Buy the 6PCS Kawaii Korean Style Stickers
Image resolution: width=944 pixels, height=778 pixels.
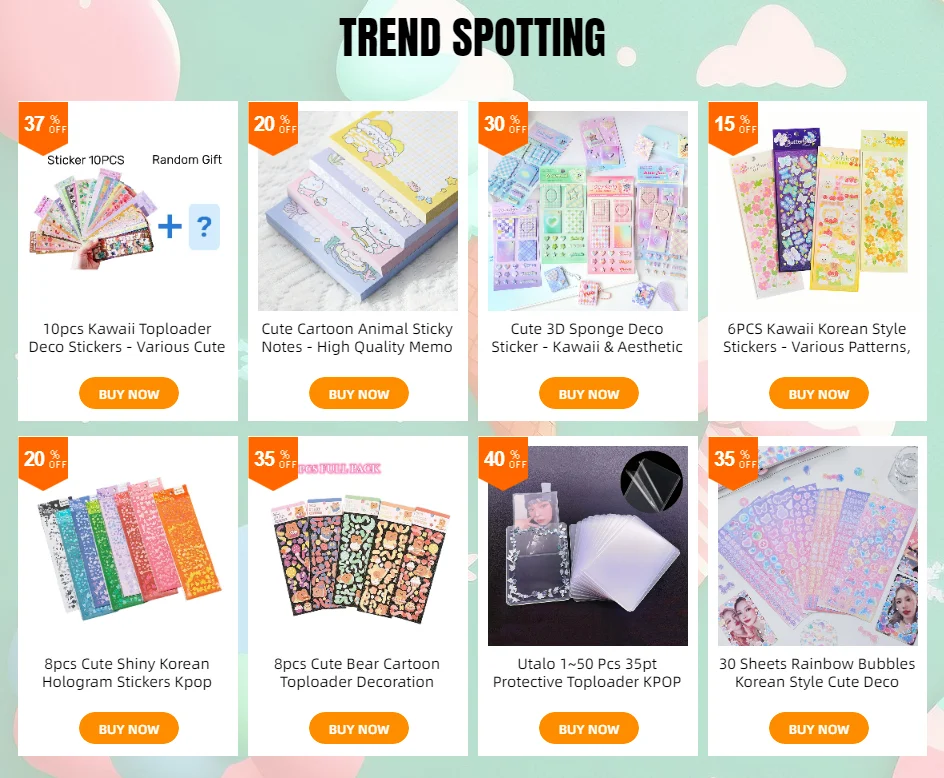819,394
